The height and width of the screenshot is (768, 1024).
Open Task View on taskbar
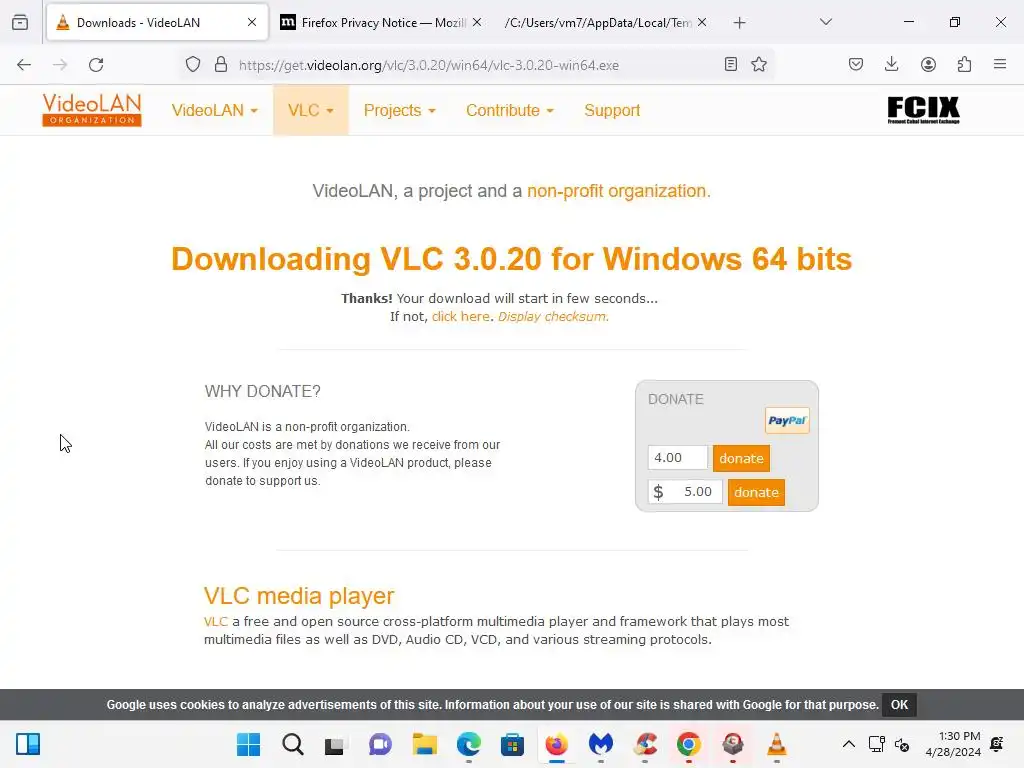pyautogui.click(x=334, y=744)
